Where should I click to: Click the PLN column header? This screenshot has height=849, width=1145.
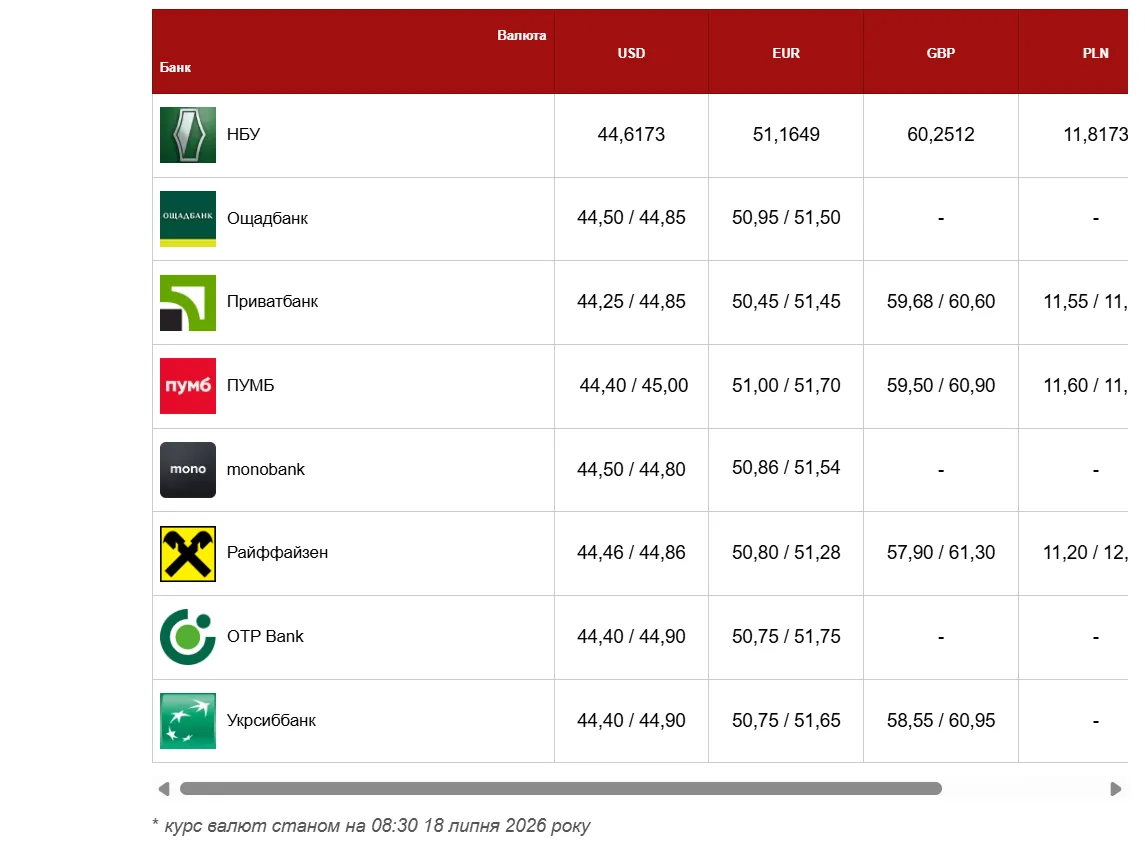coord(1095,53)
